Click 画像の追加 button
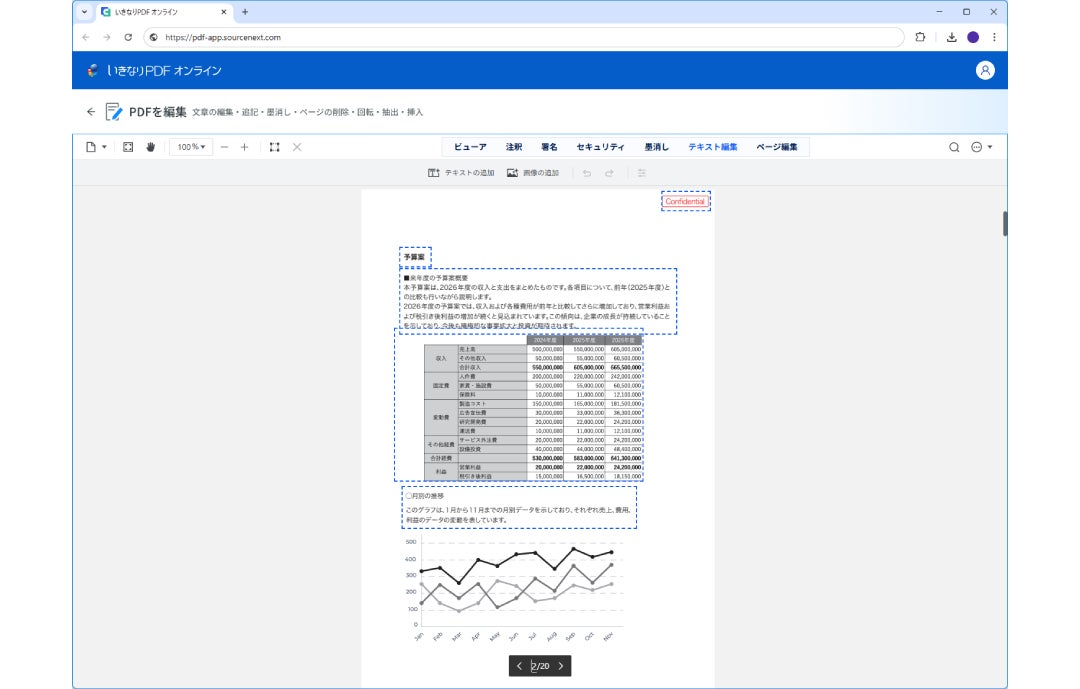This screenshot has height=689, width=1080. (532, 173)
